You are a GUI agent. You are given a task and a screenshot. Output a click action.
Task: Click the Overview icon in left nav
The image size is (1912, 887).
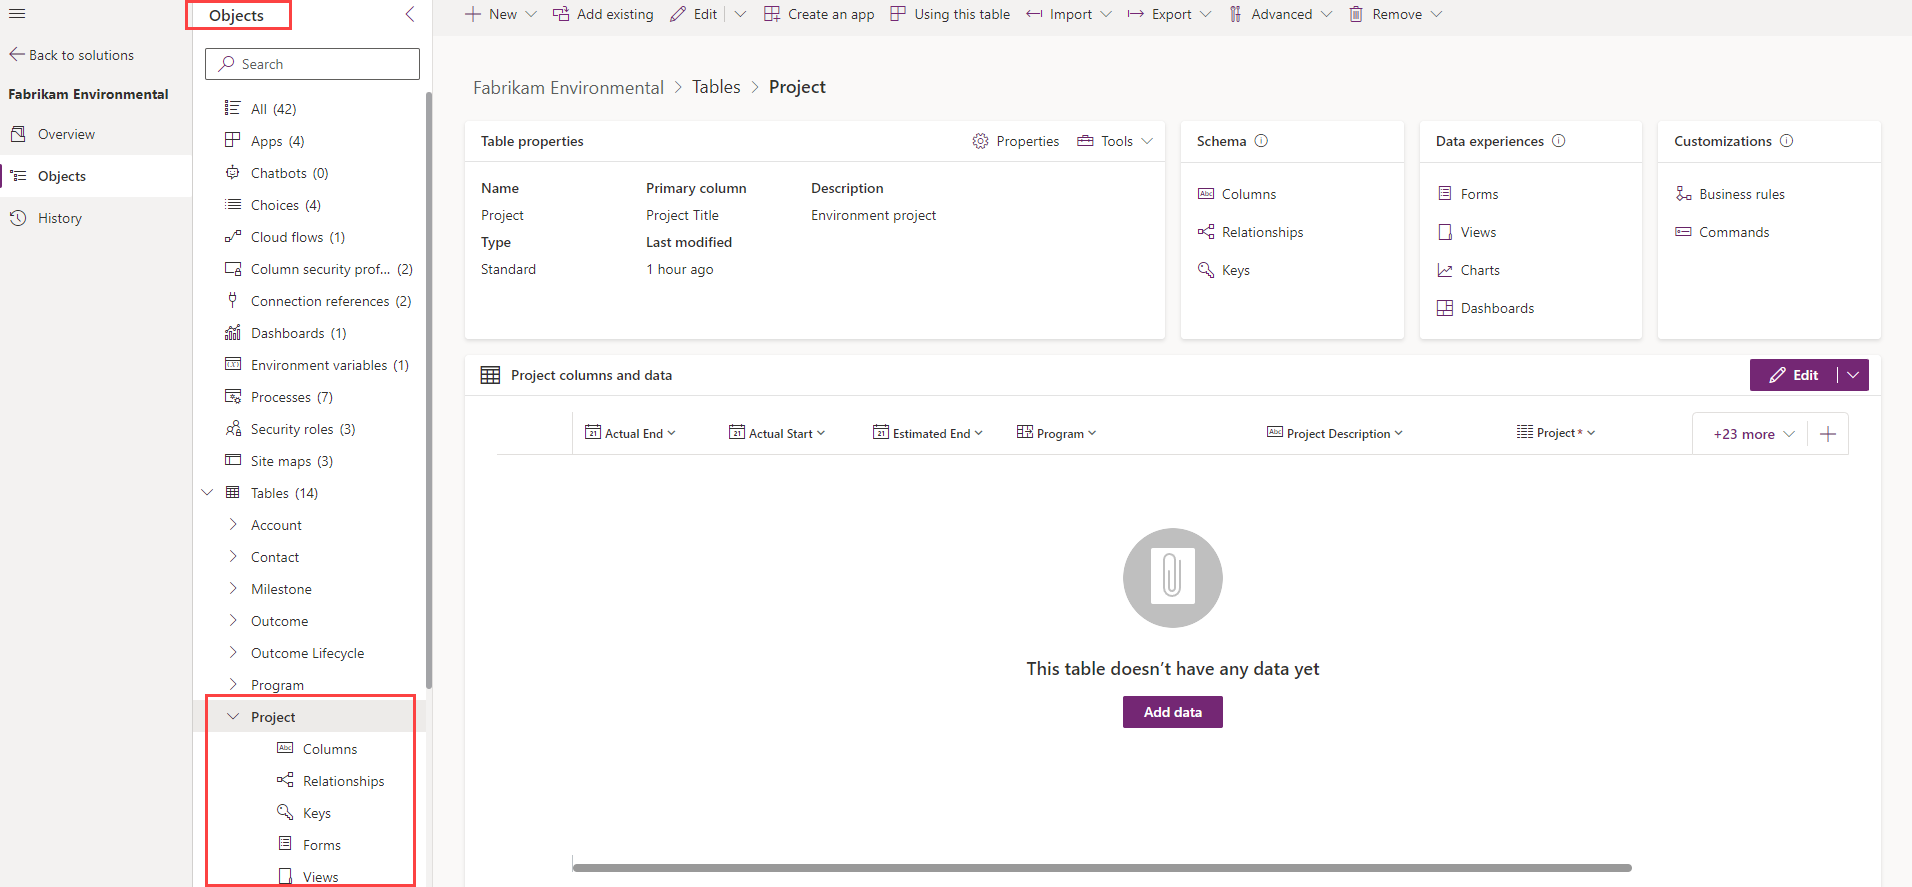coord(18,134)
